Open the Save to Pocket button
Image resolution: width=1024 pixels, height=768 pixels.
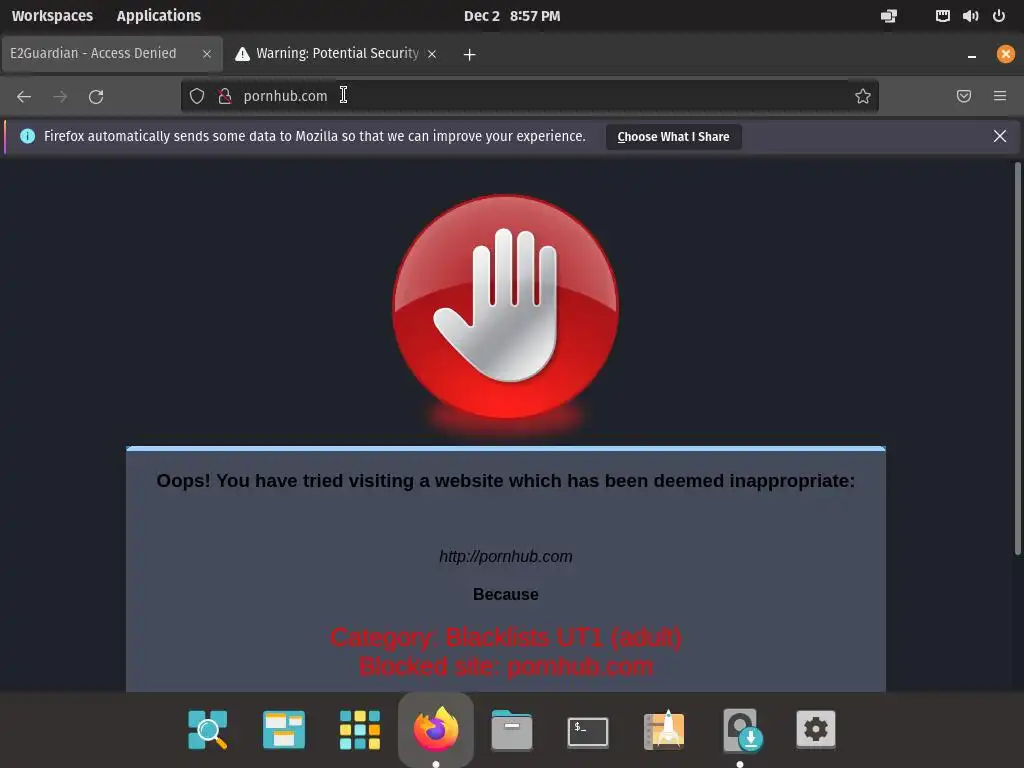964,96
